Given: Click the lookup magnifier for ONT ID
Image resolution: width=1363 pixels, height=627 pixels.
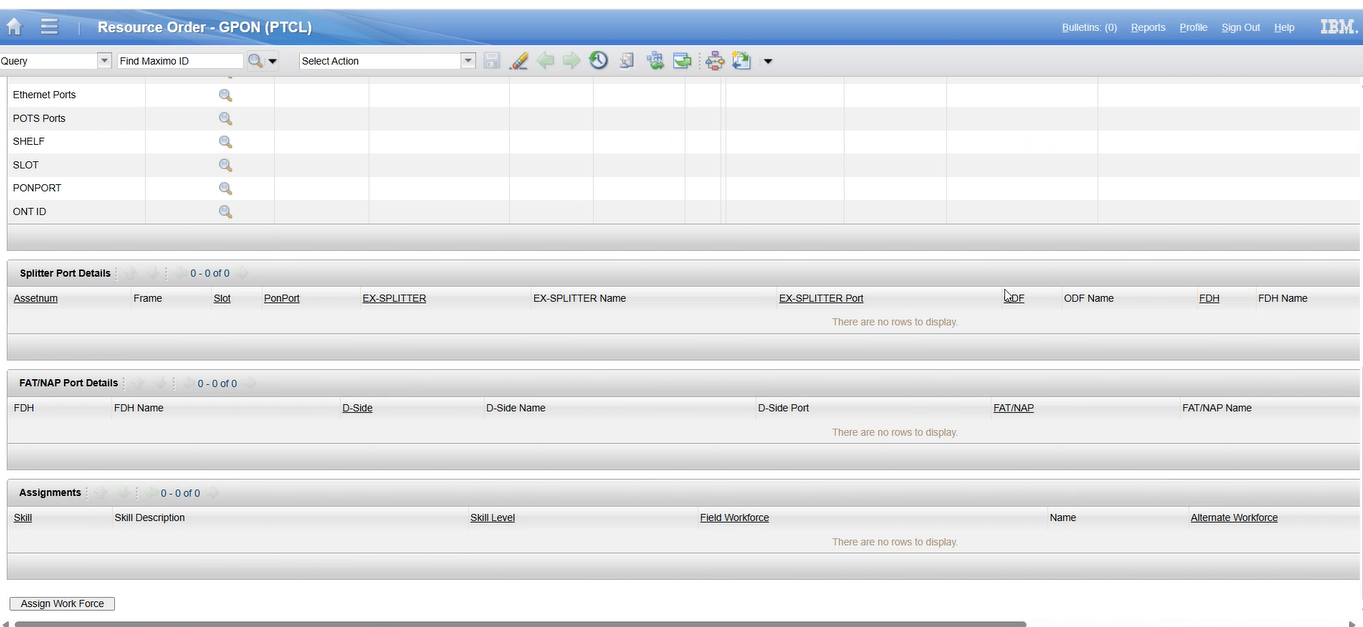Looking at the screenshot, I should point(225,212).
